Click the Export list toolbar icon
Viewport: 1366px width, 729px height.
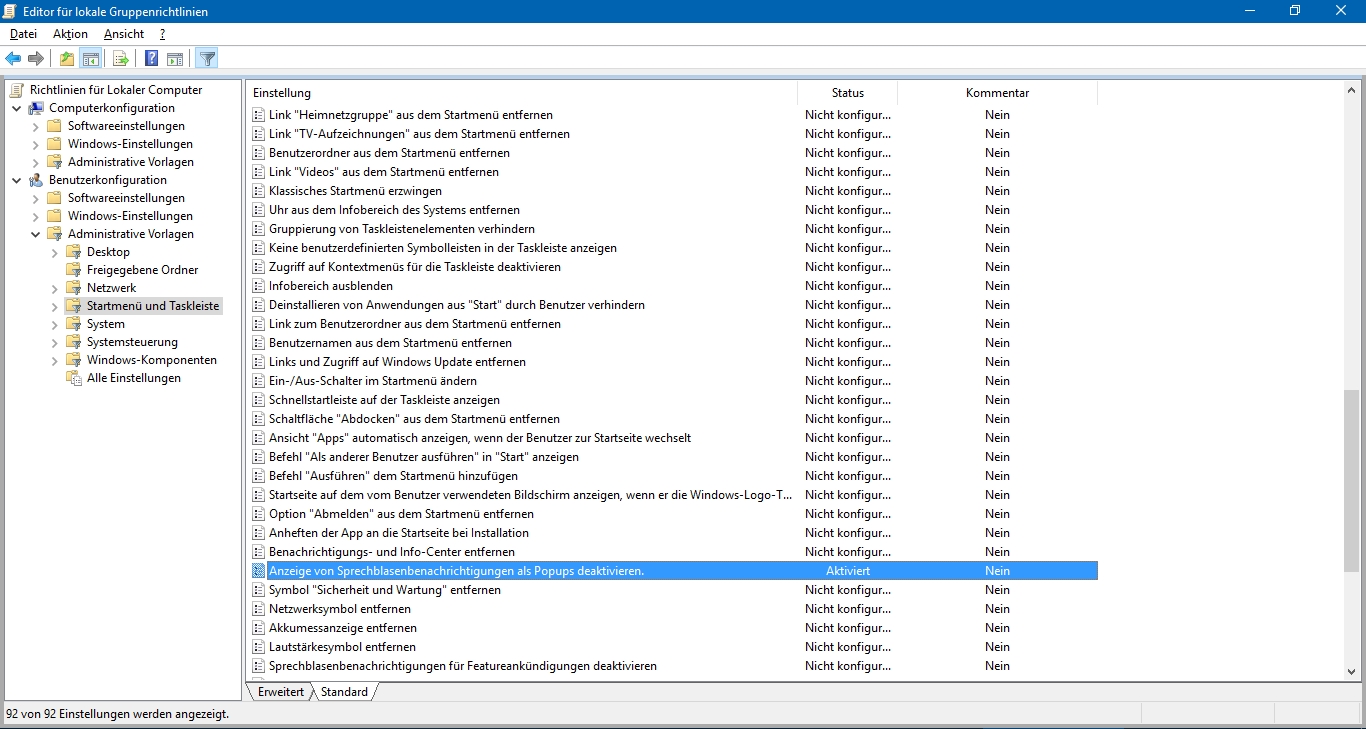pyautogui.click(x=120, y=58)
